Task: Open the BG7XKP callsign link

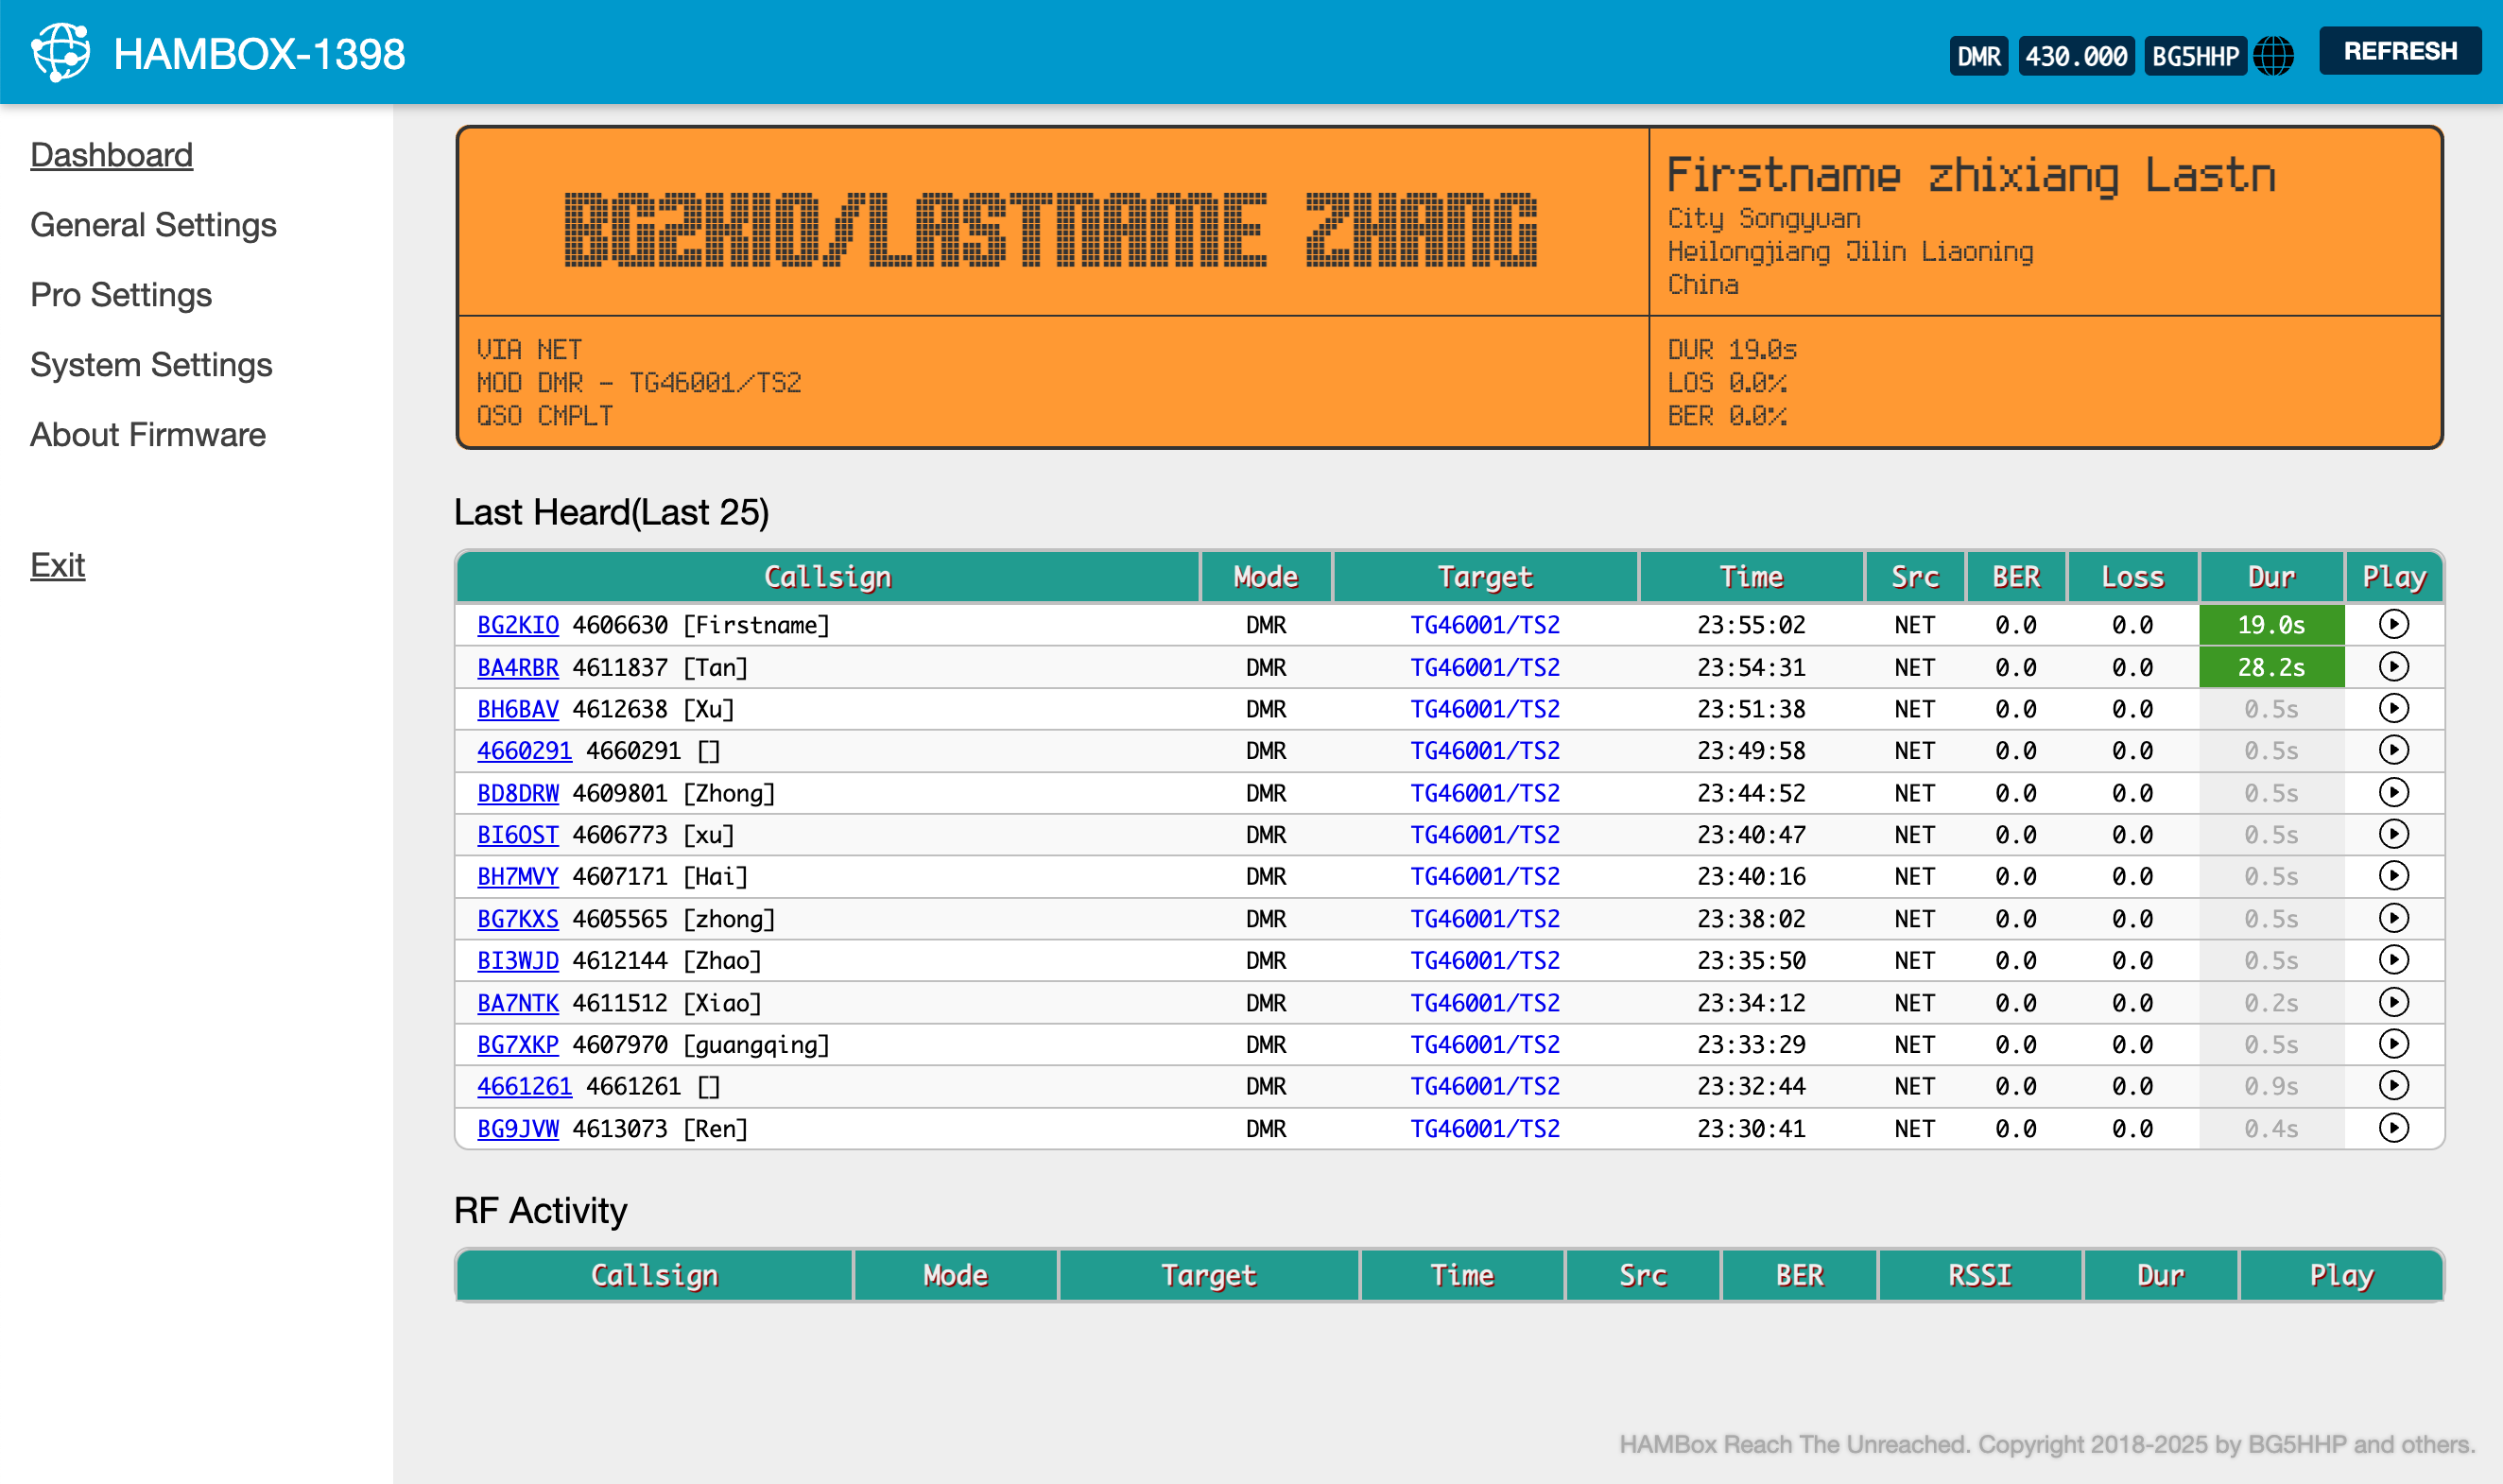Action: 517,1044
